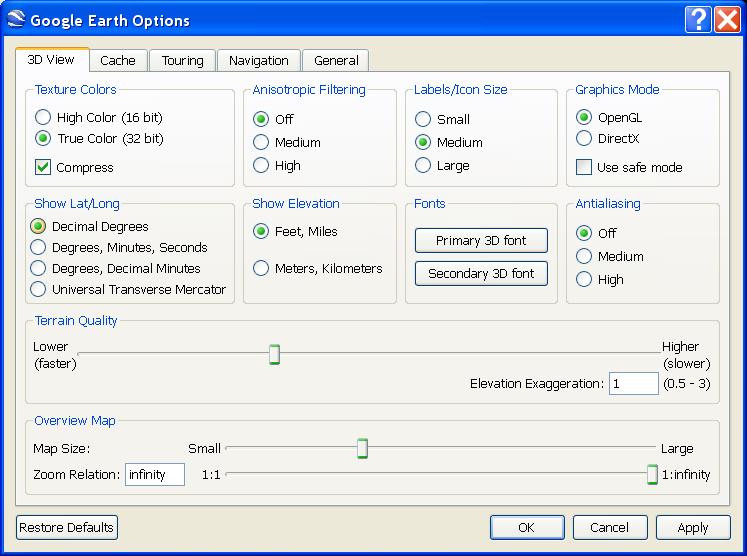The width and height of the screenshot is (747, 556).
Task: Select Universal Transverse Mercator option
Action: (x=38, y=290)
